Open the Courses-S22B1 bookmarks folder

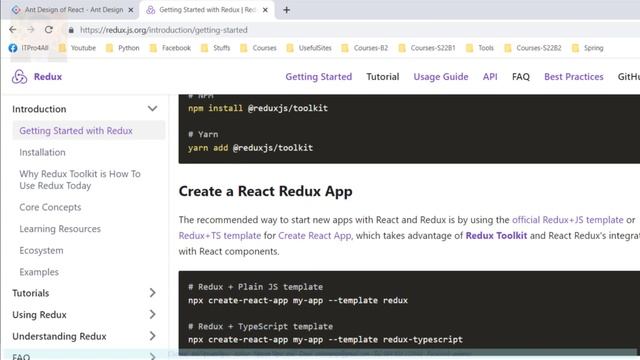pyautogui.click(x=427, y=48)
